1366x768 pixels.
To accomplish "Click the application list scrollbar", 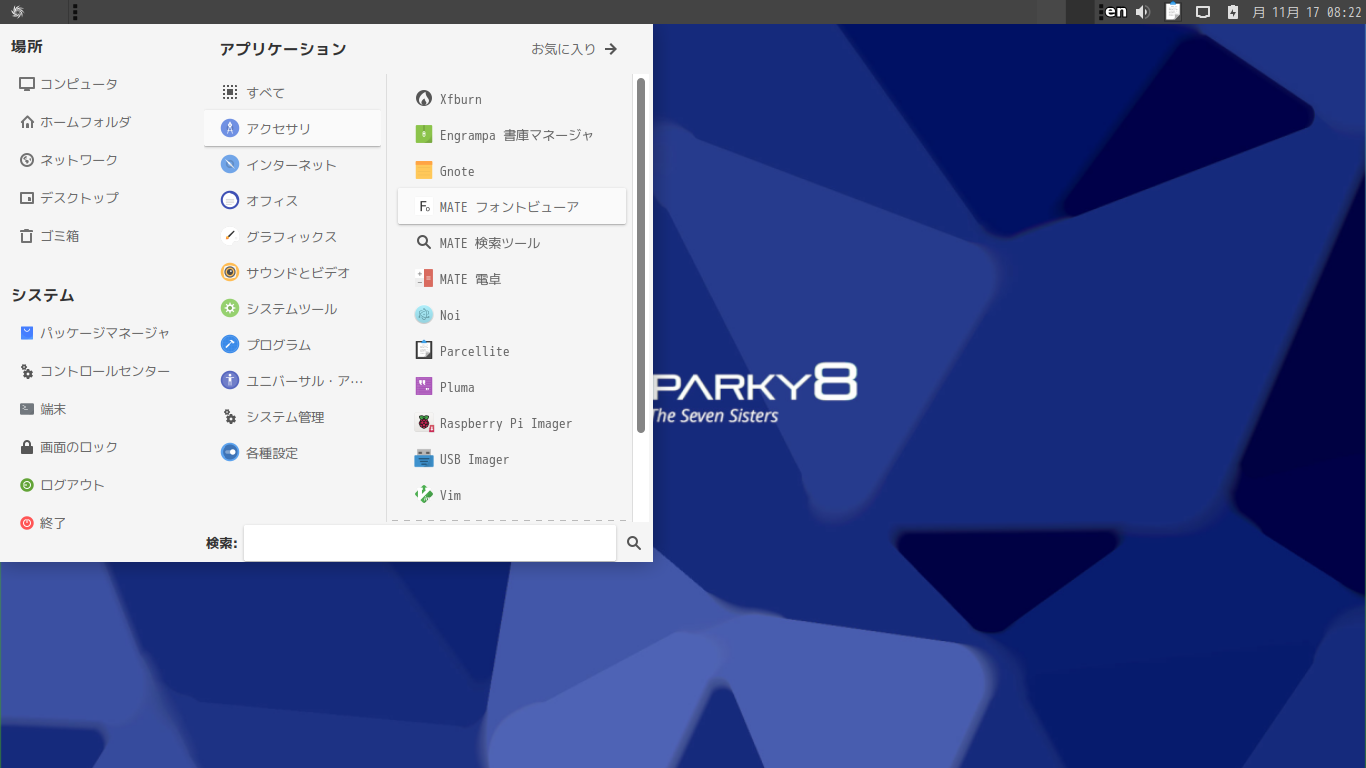I will point(640,254).
